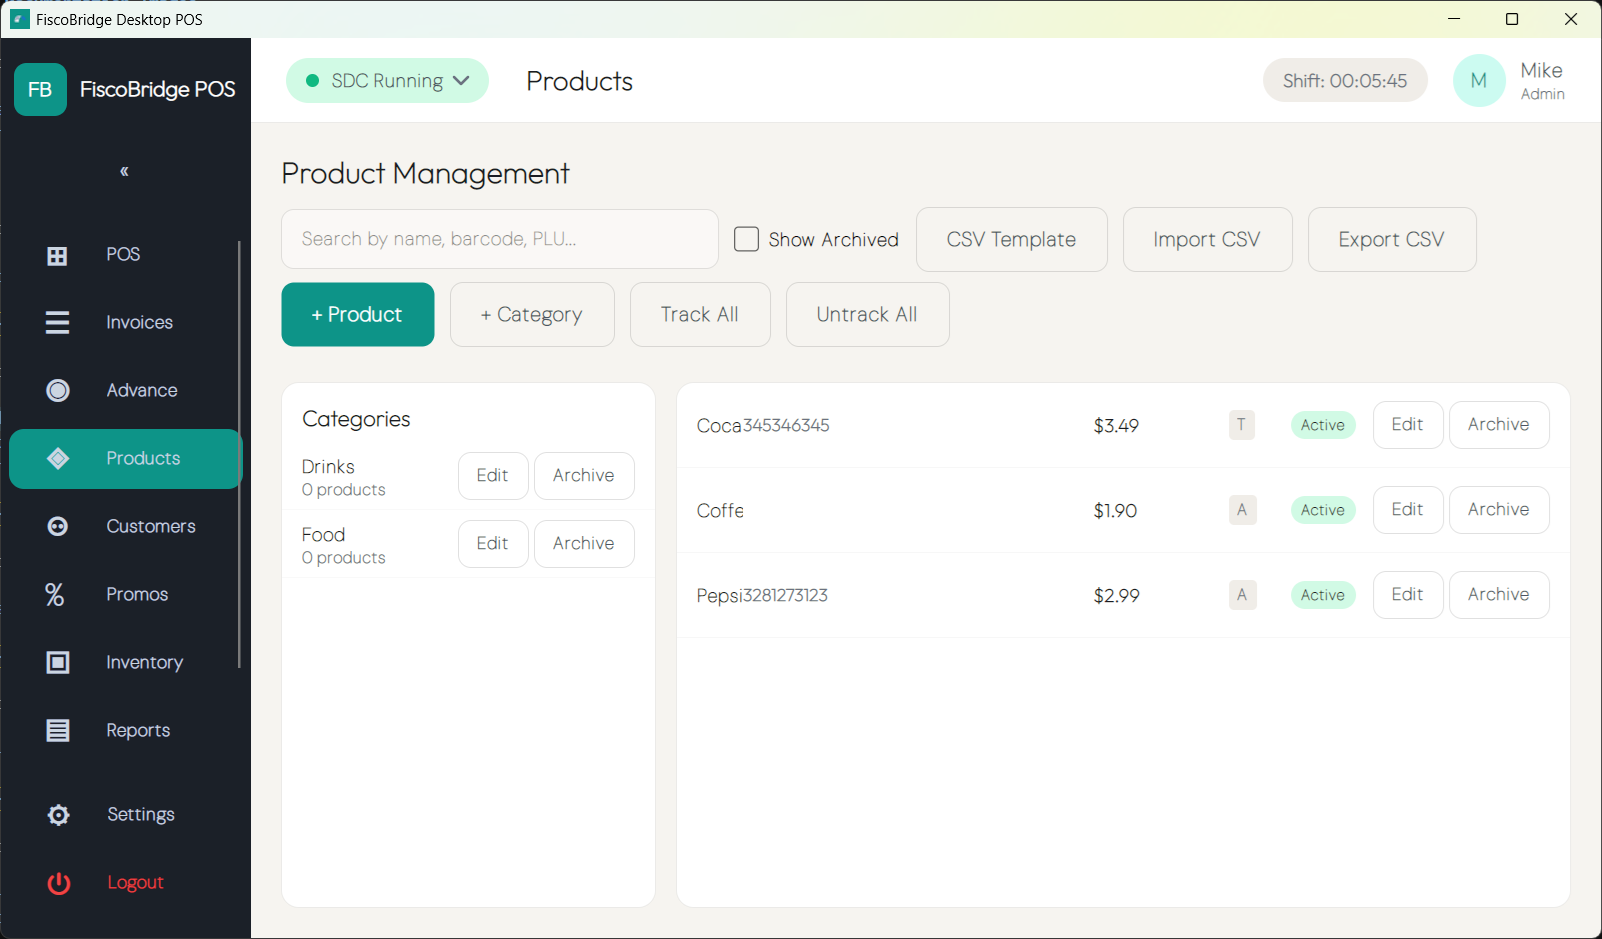Image resolution: width=1602 pixels, height=939 pixels.
Task: Open Settings page label
Action: 141,814
